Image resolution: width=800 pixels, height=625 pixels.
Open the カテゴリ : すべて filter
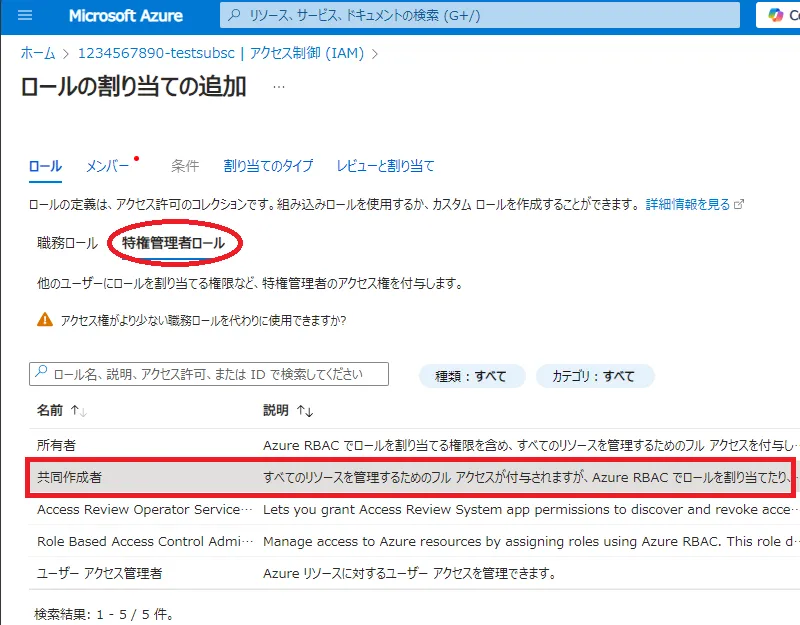click(595, 376)
